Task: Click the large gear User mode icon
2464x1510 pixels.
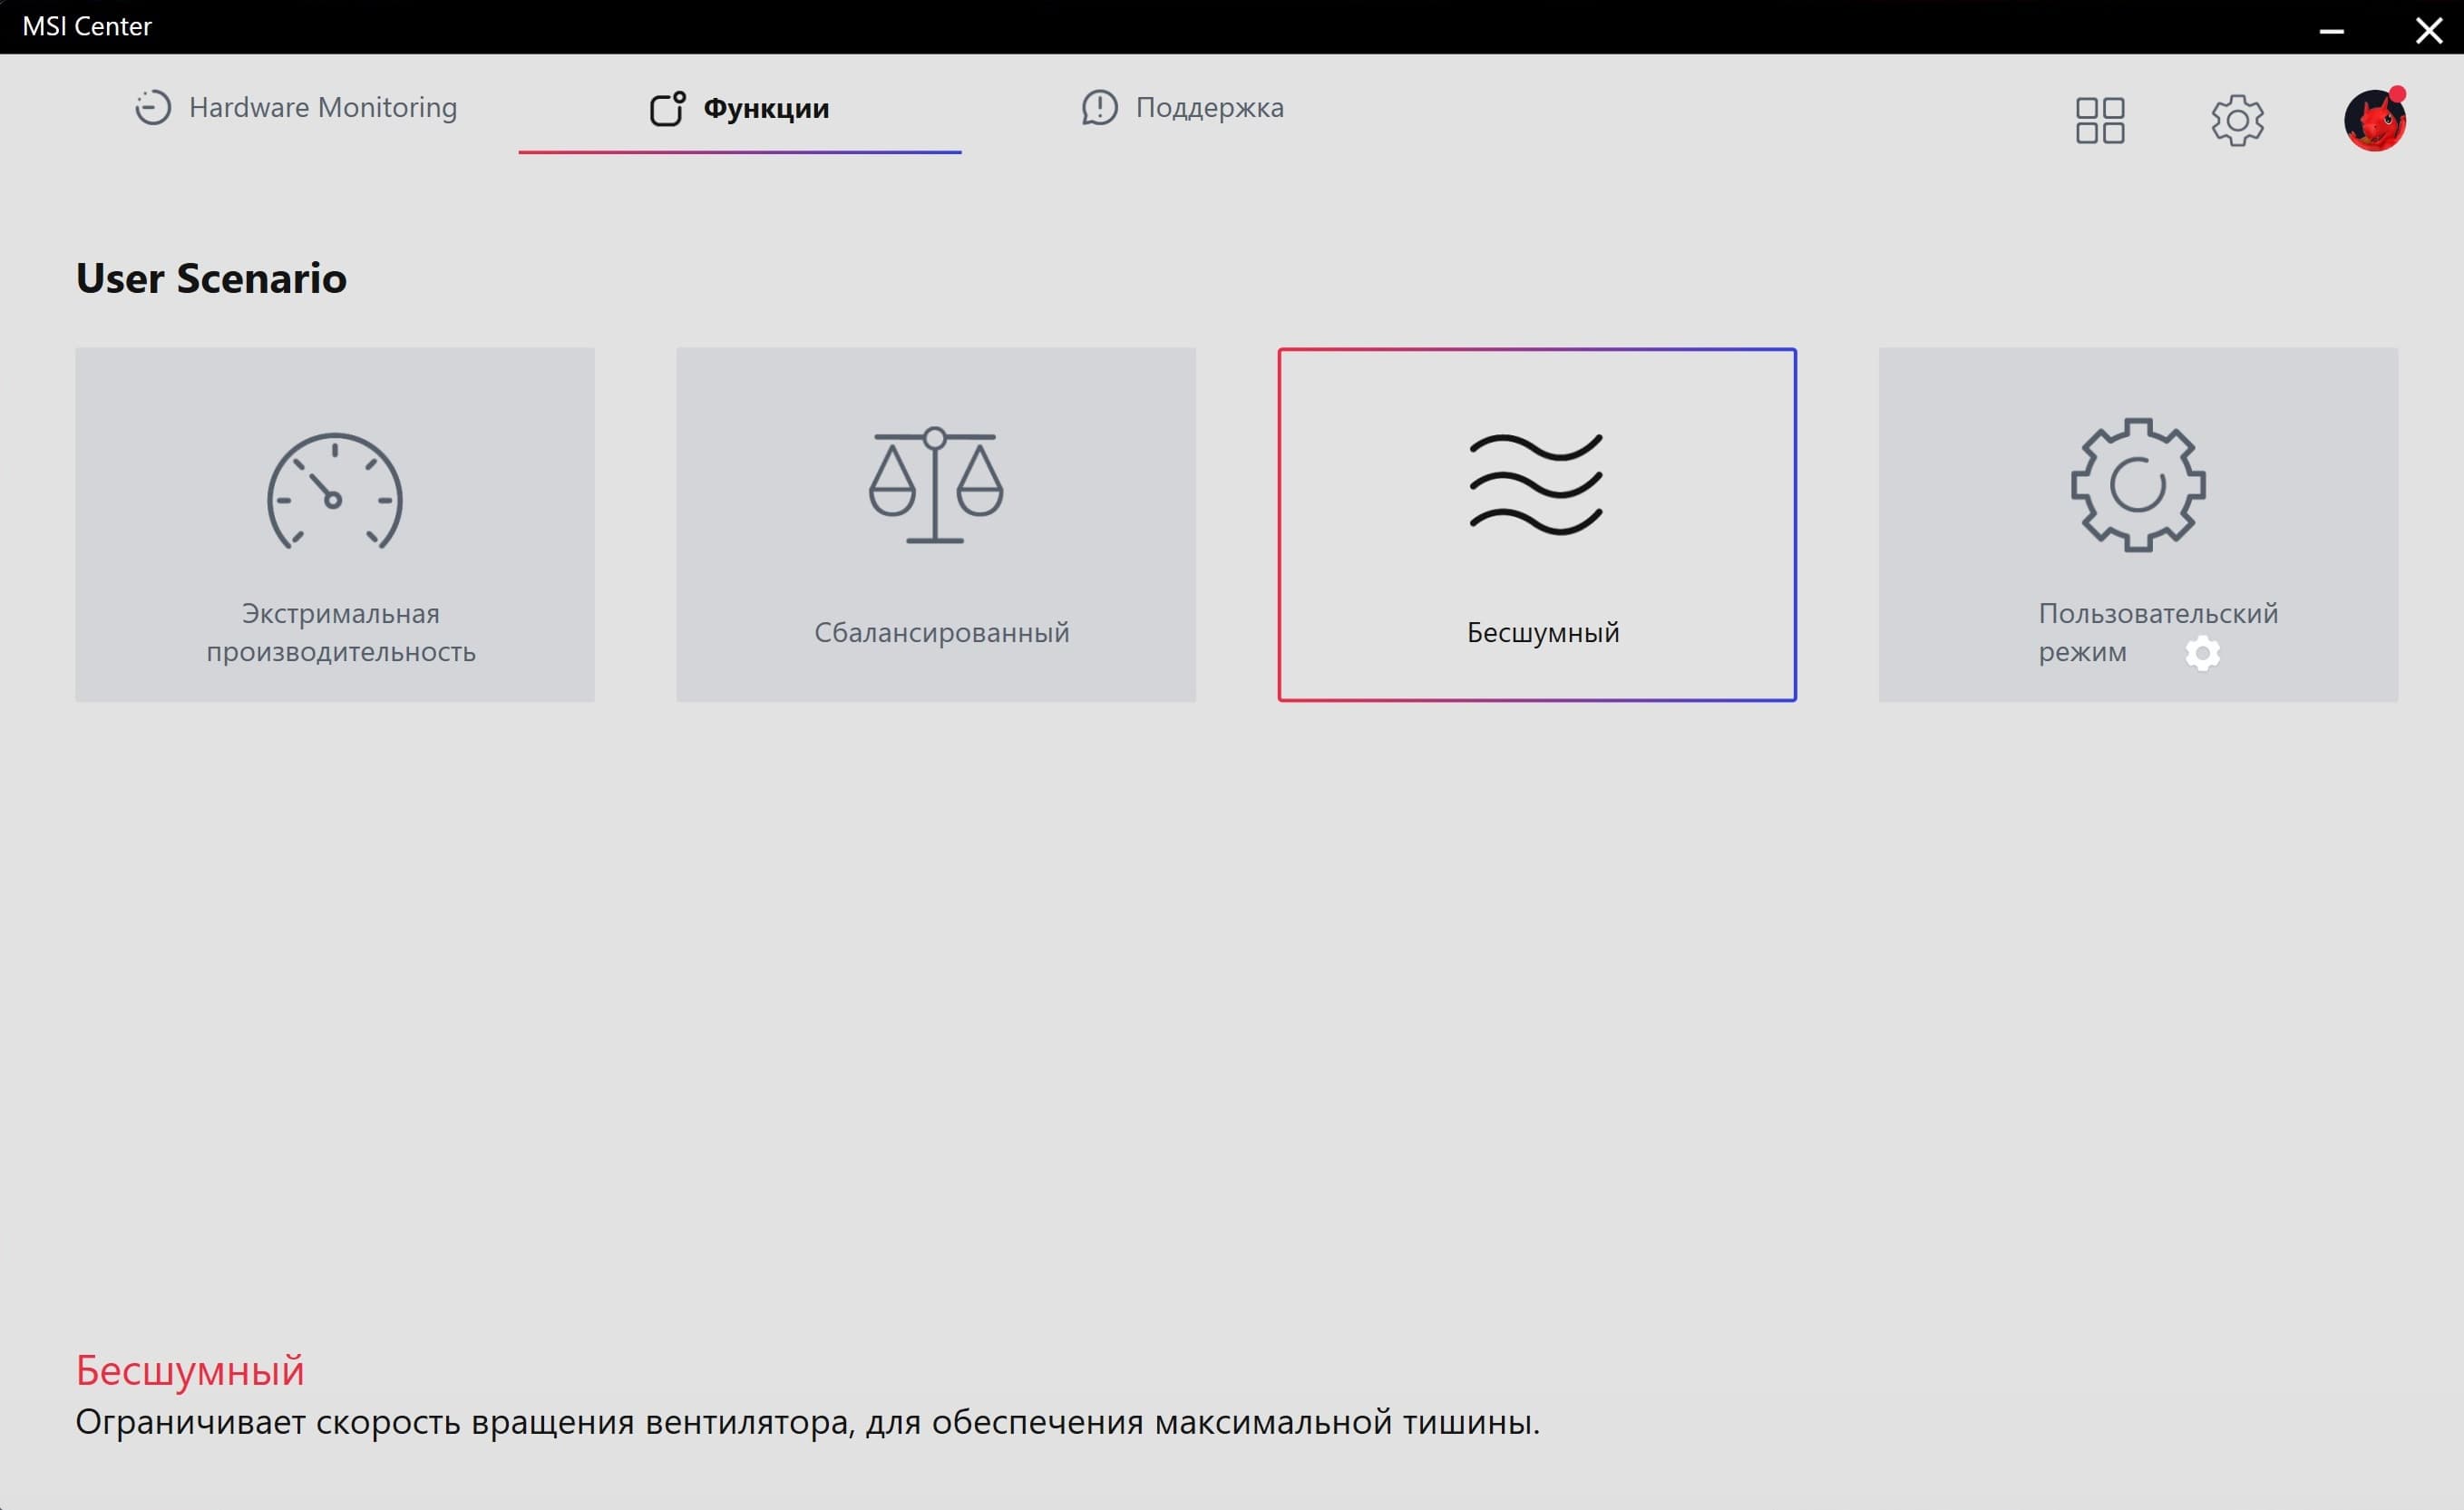Action: (2137, 485)
